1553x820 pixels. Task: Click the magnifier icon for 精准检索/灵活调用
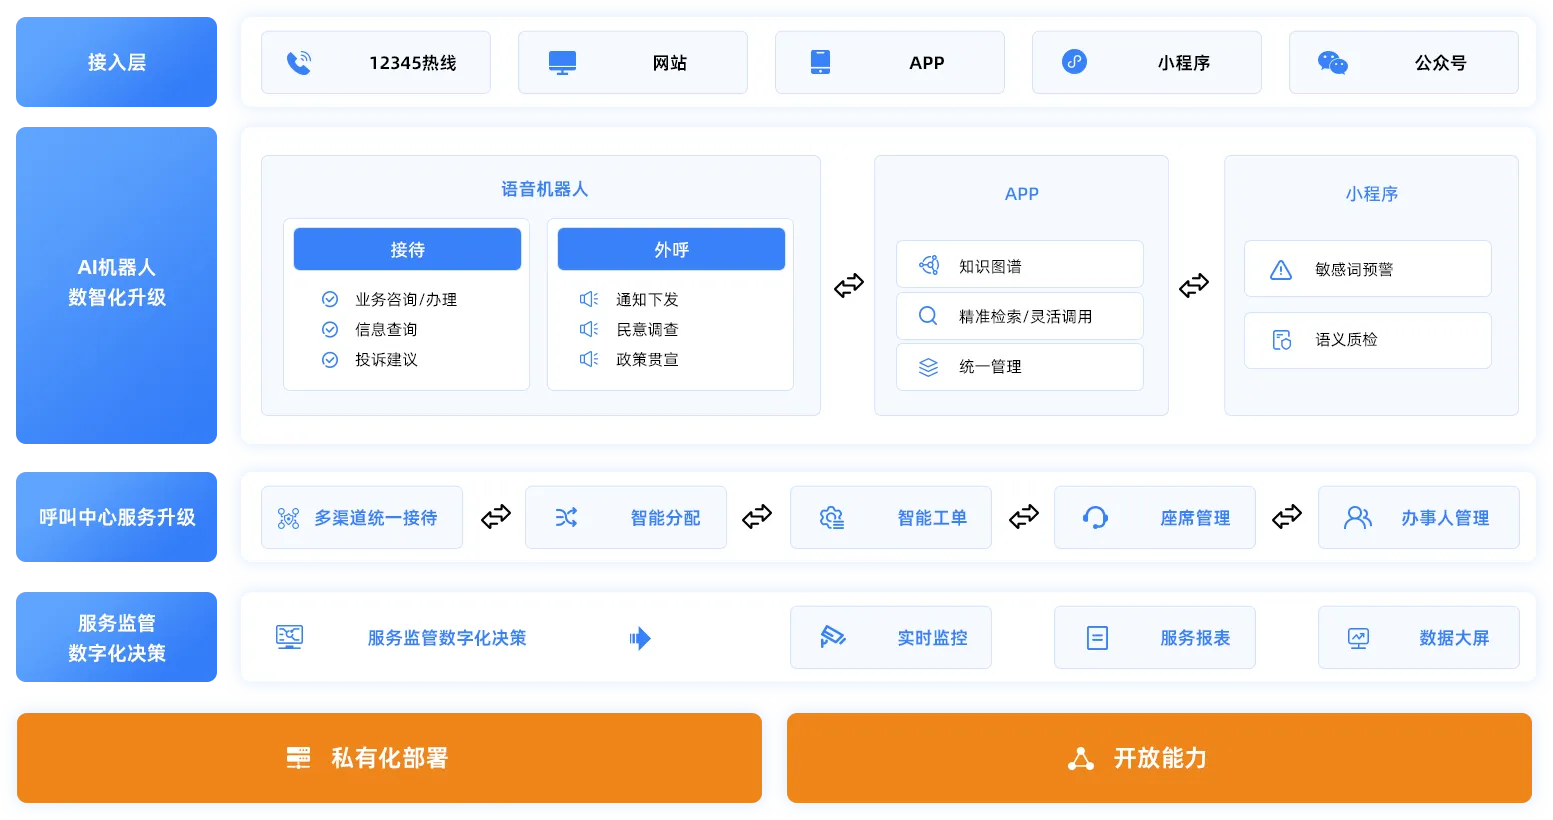pyautogui.click(x=928, y=316)
